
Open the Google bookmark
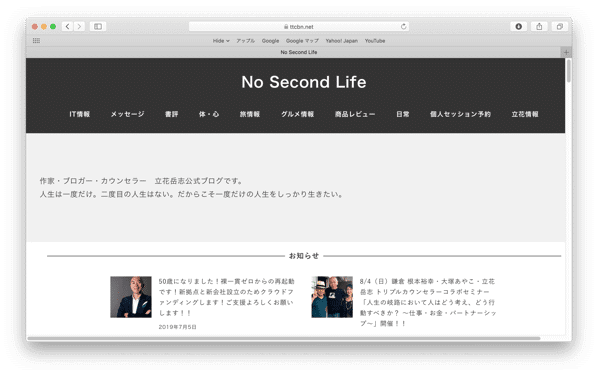coord(270,41)
